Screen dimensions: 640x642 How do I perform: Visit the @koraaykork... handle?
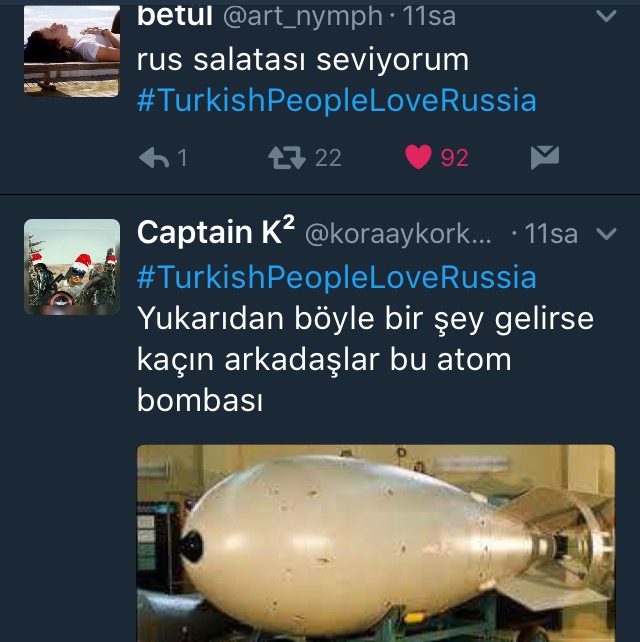point(398,234)
